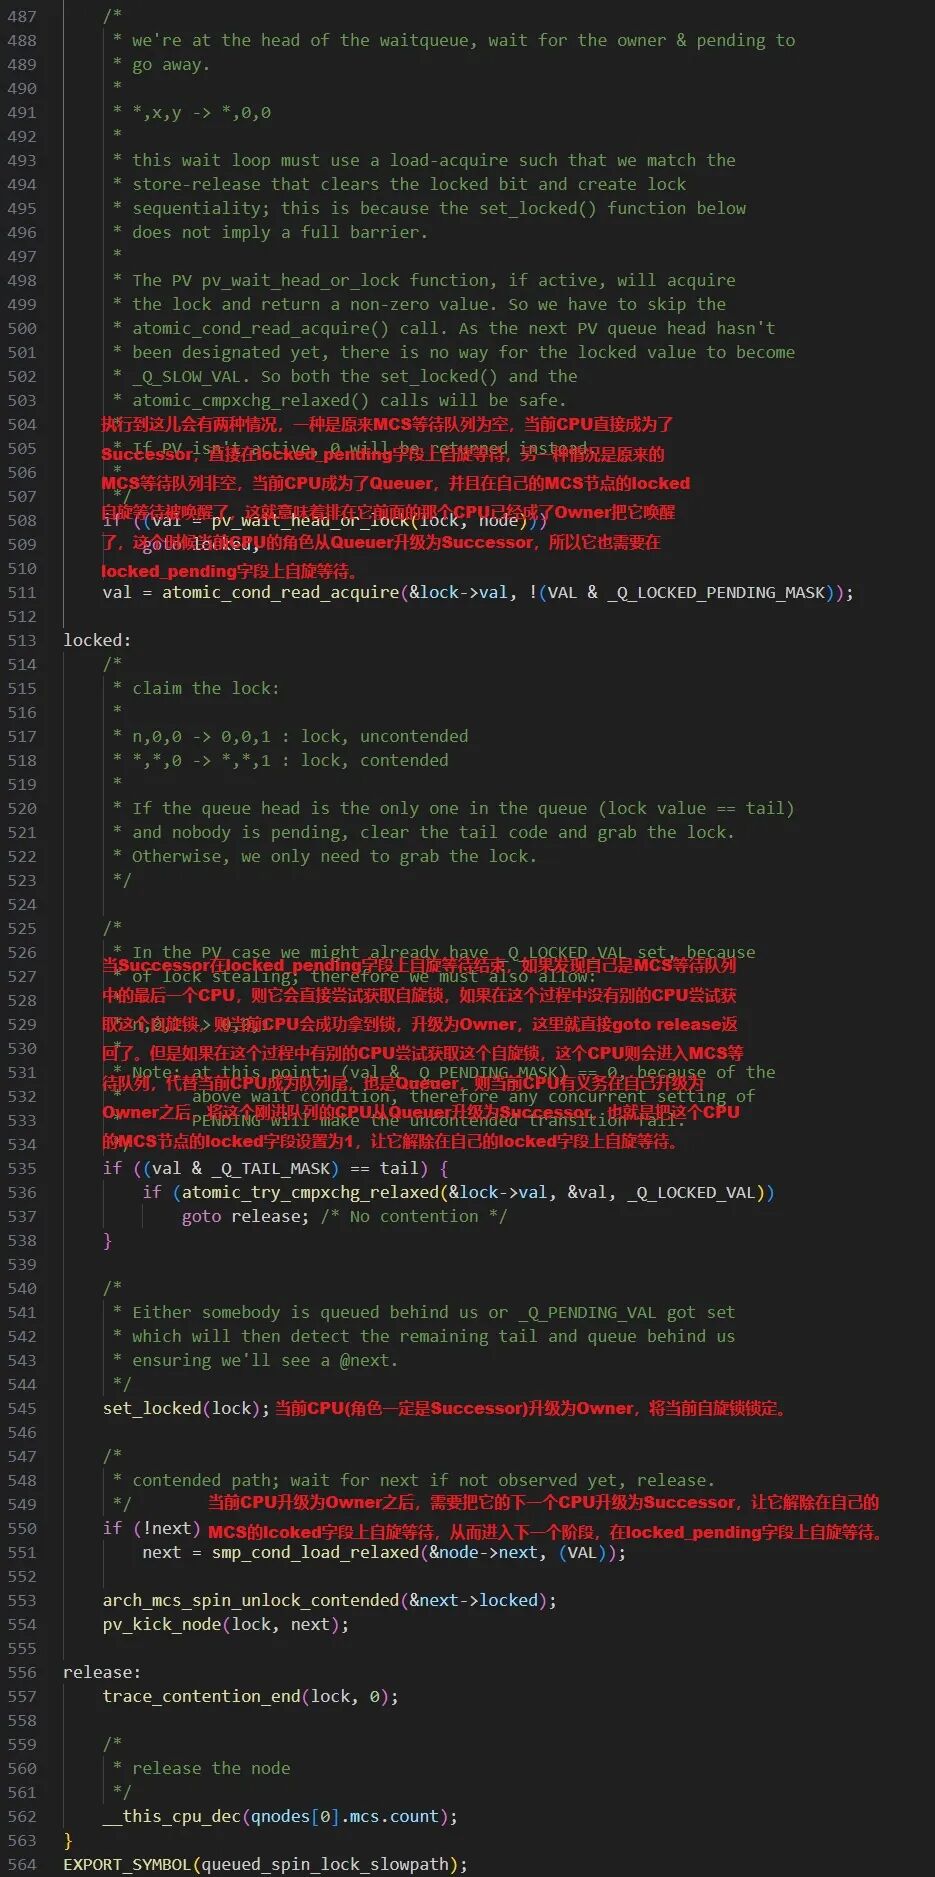Click the comment "atomic_cmpxchg_relaxed() calls will be safe."
This screenshot has height=1877, width=935.
coord(349,400)
